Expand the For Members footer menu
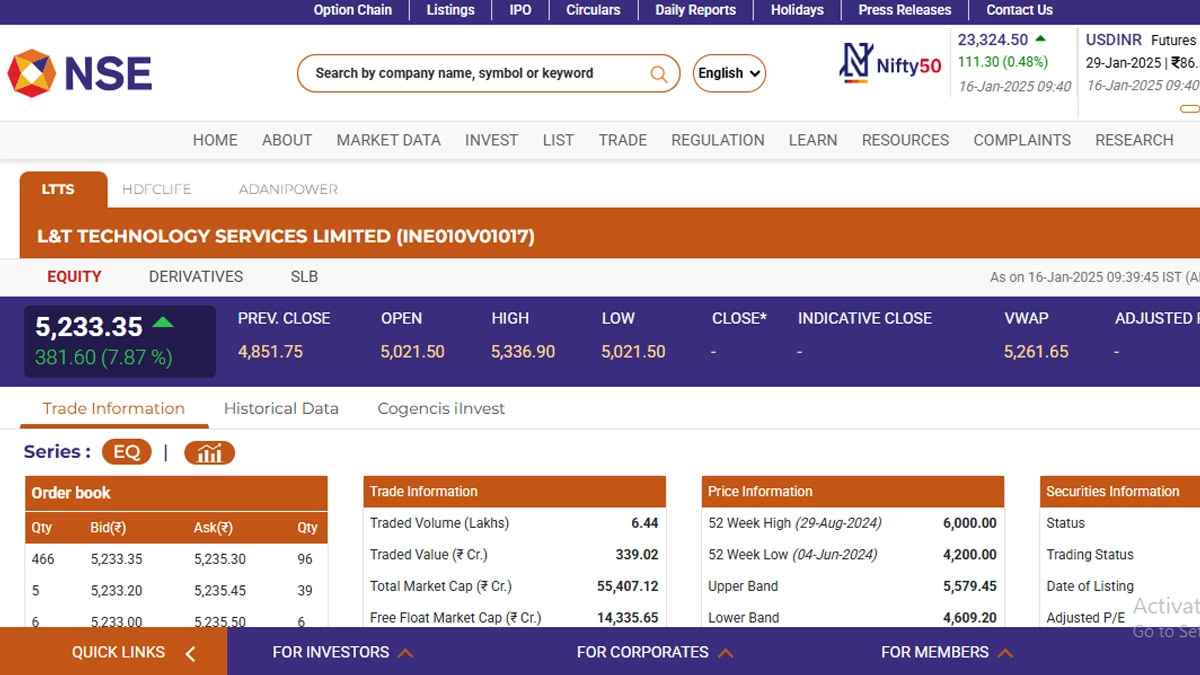The height and width of the screenshot is (675, 1200). coord(946,652)
